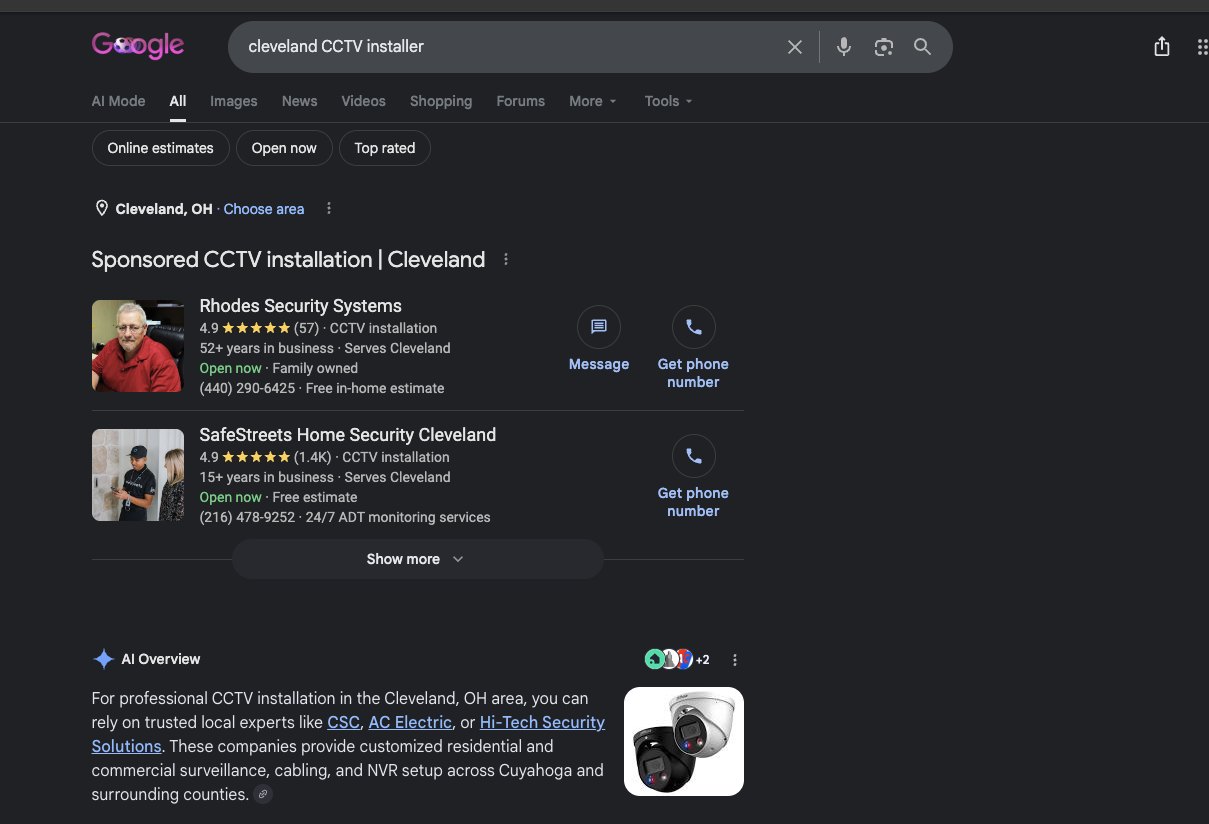Click Rhodes Security Systems owner photo
Viewport: 1209px width, 824px height.
[x=138, y=346]
